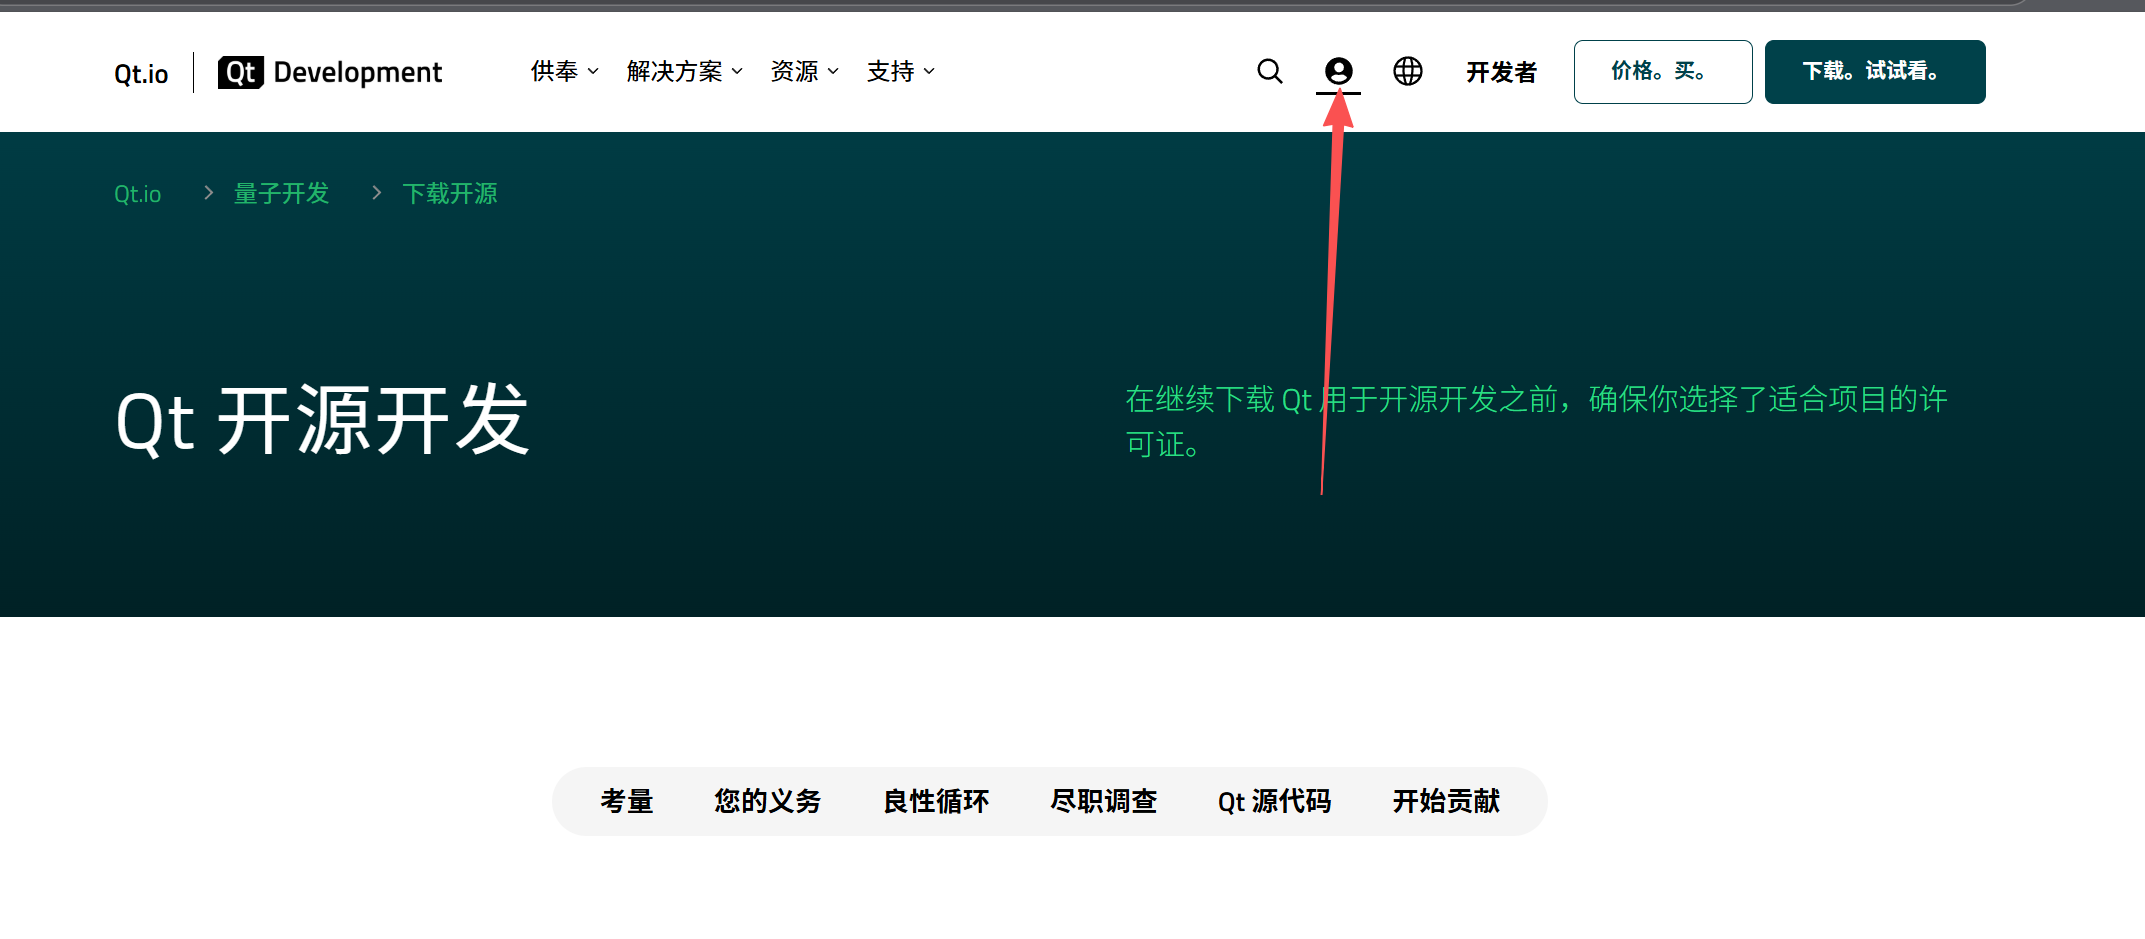Open the 开发者 menu item
The width and height of the screenshot is (2145, 939).
[x=1500, y=71]
